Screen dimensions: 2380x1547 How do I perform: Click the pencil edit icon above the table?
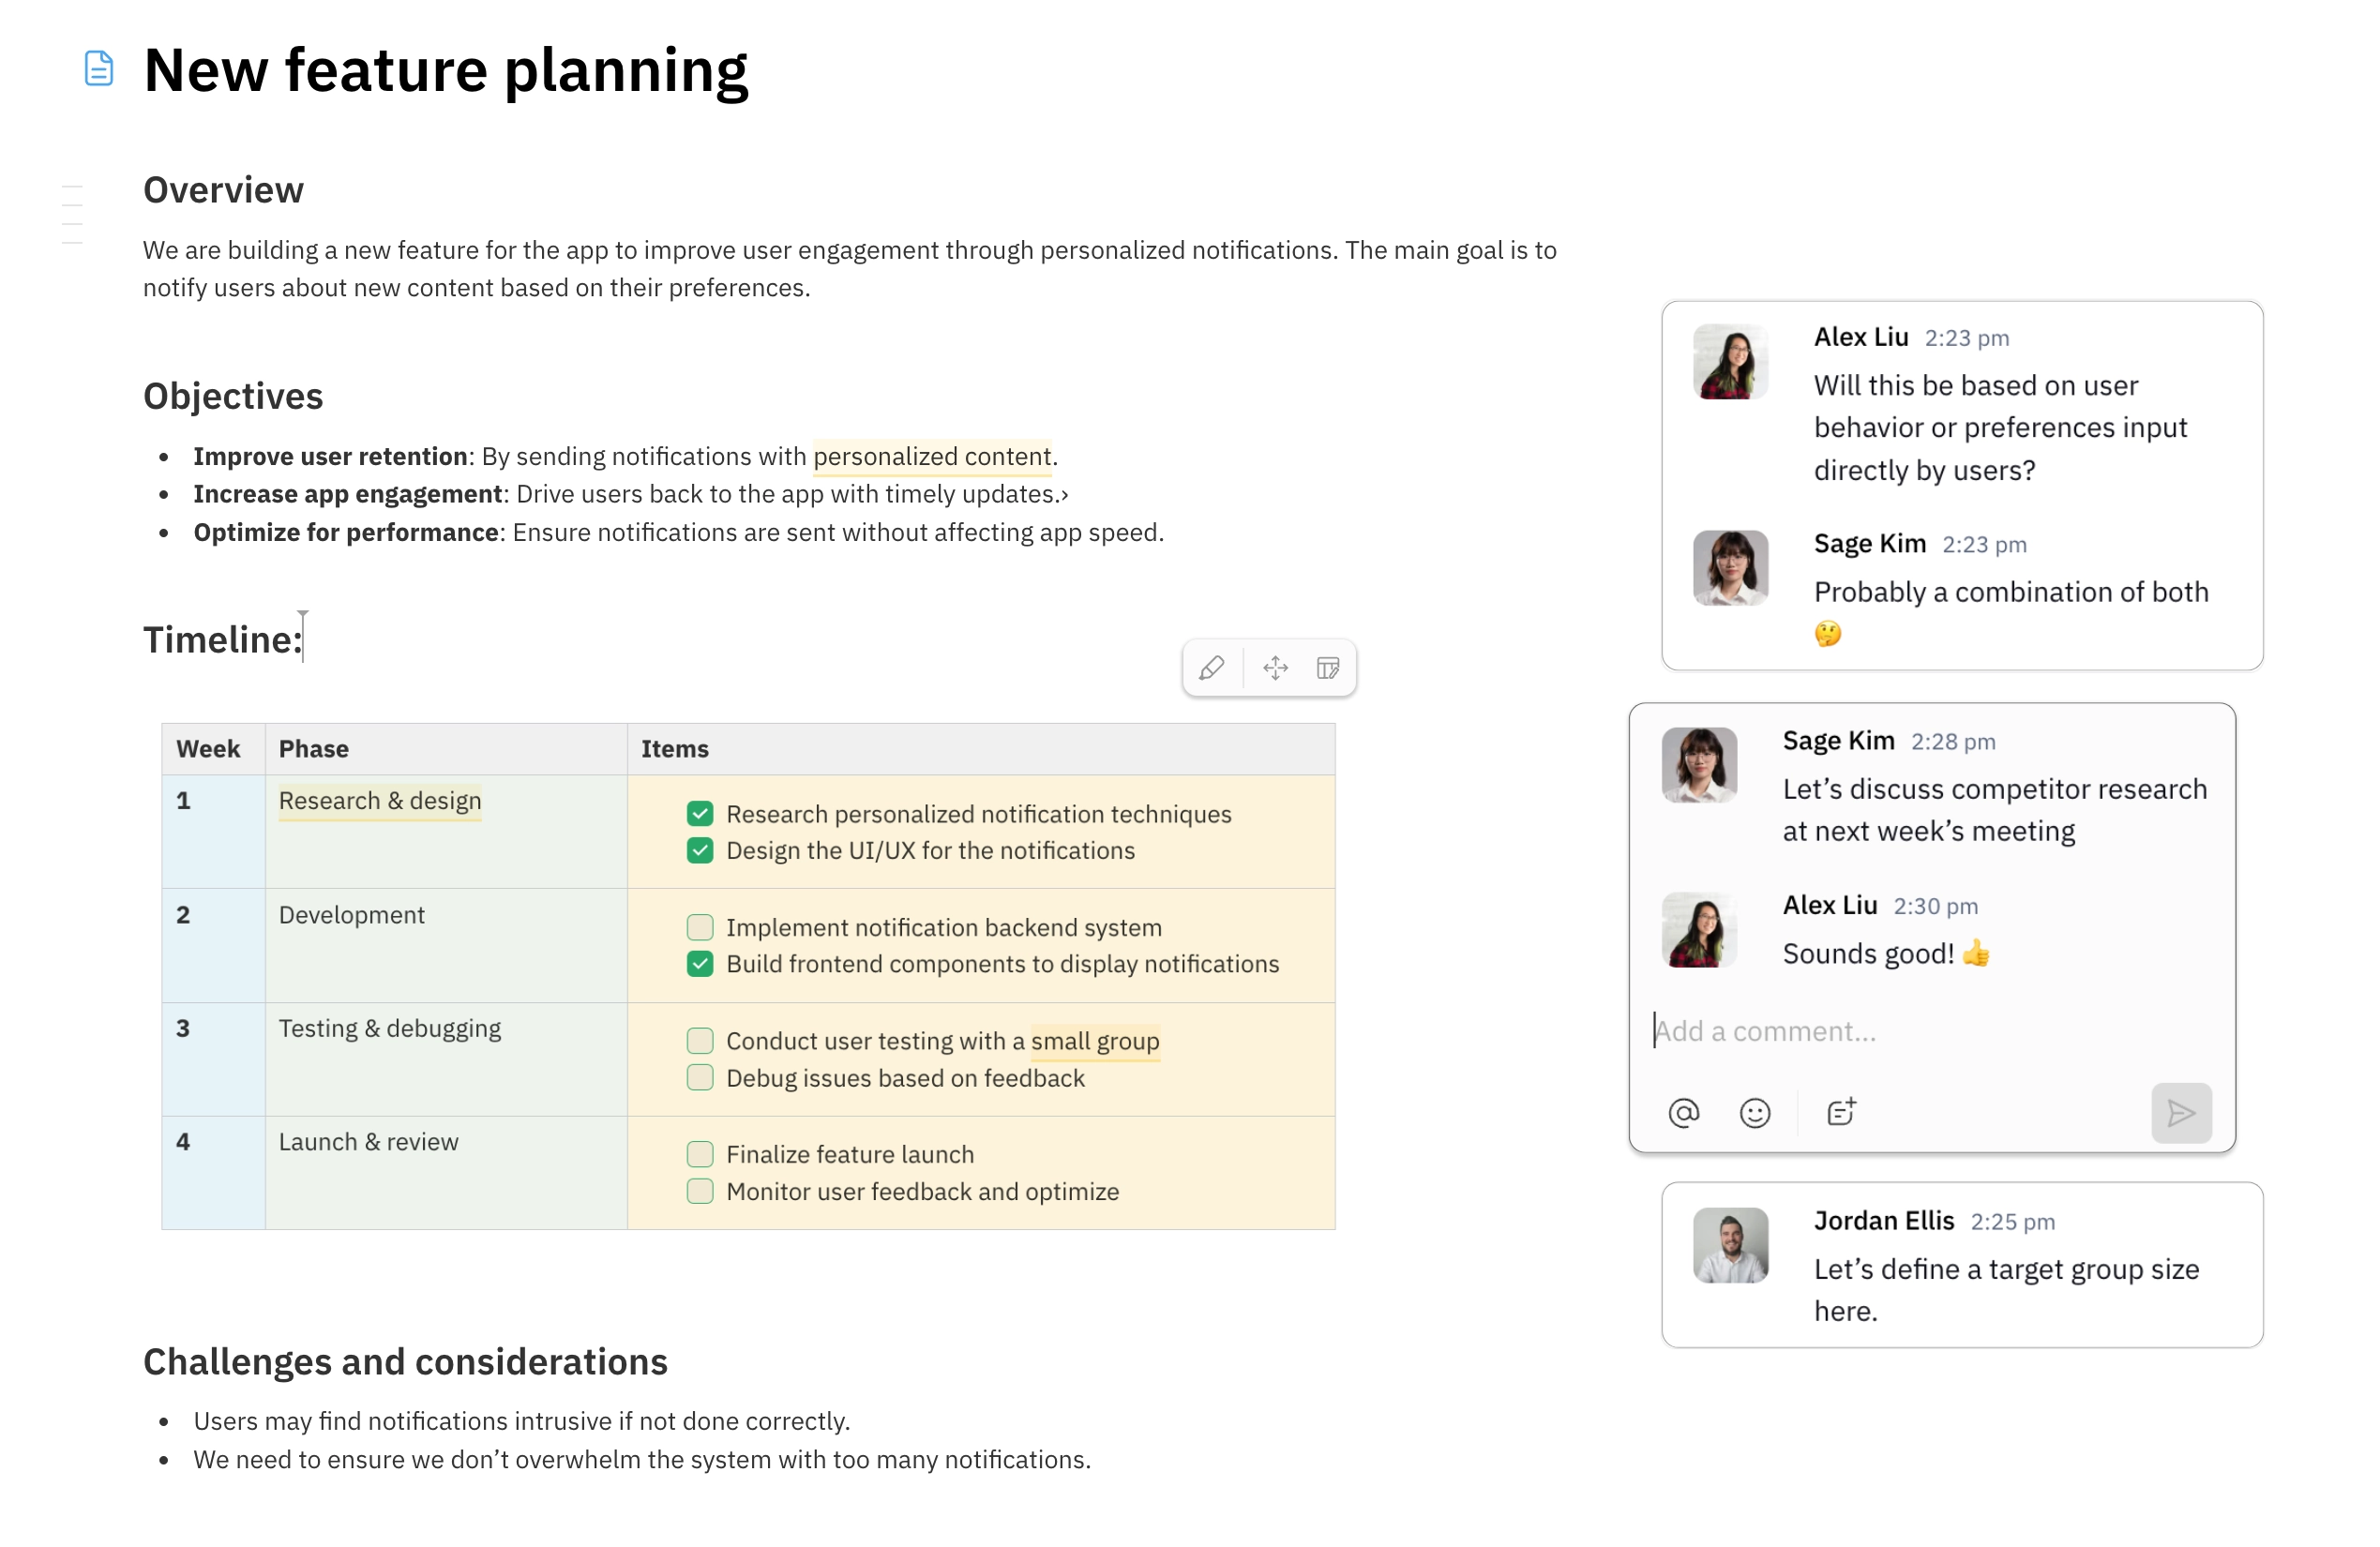1211,667
